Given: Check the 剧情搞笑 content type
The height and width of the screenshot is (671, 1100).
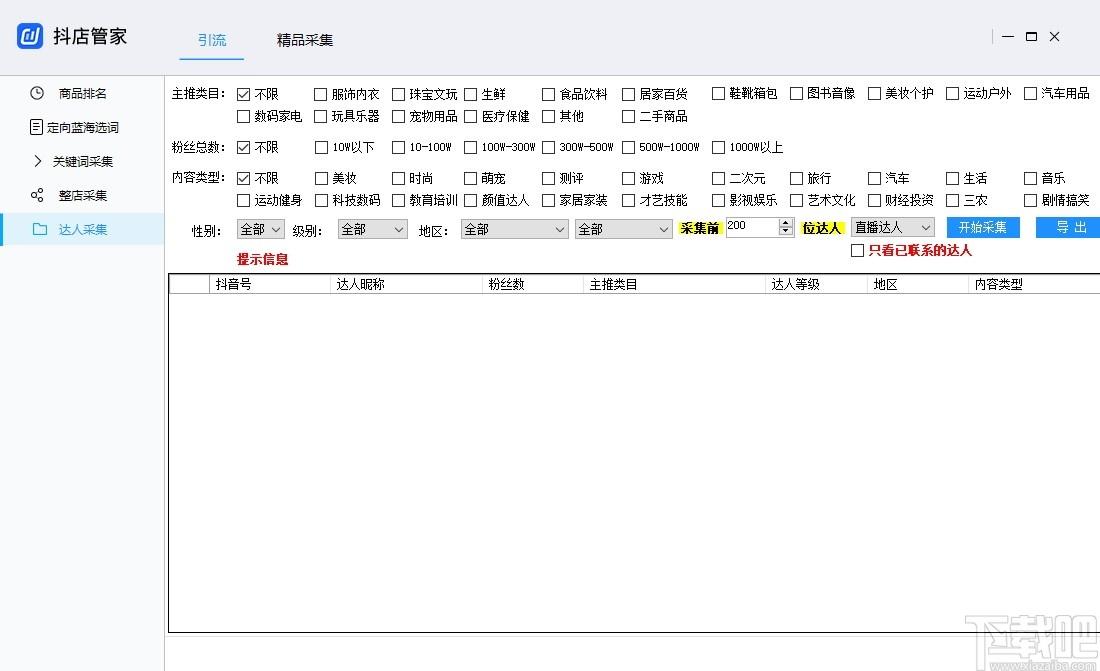Looking at the screenshot, I should click(1031, 201).
